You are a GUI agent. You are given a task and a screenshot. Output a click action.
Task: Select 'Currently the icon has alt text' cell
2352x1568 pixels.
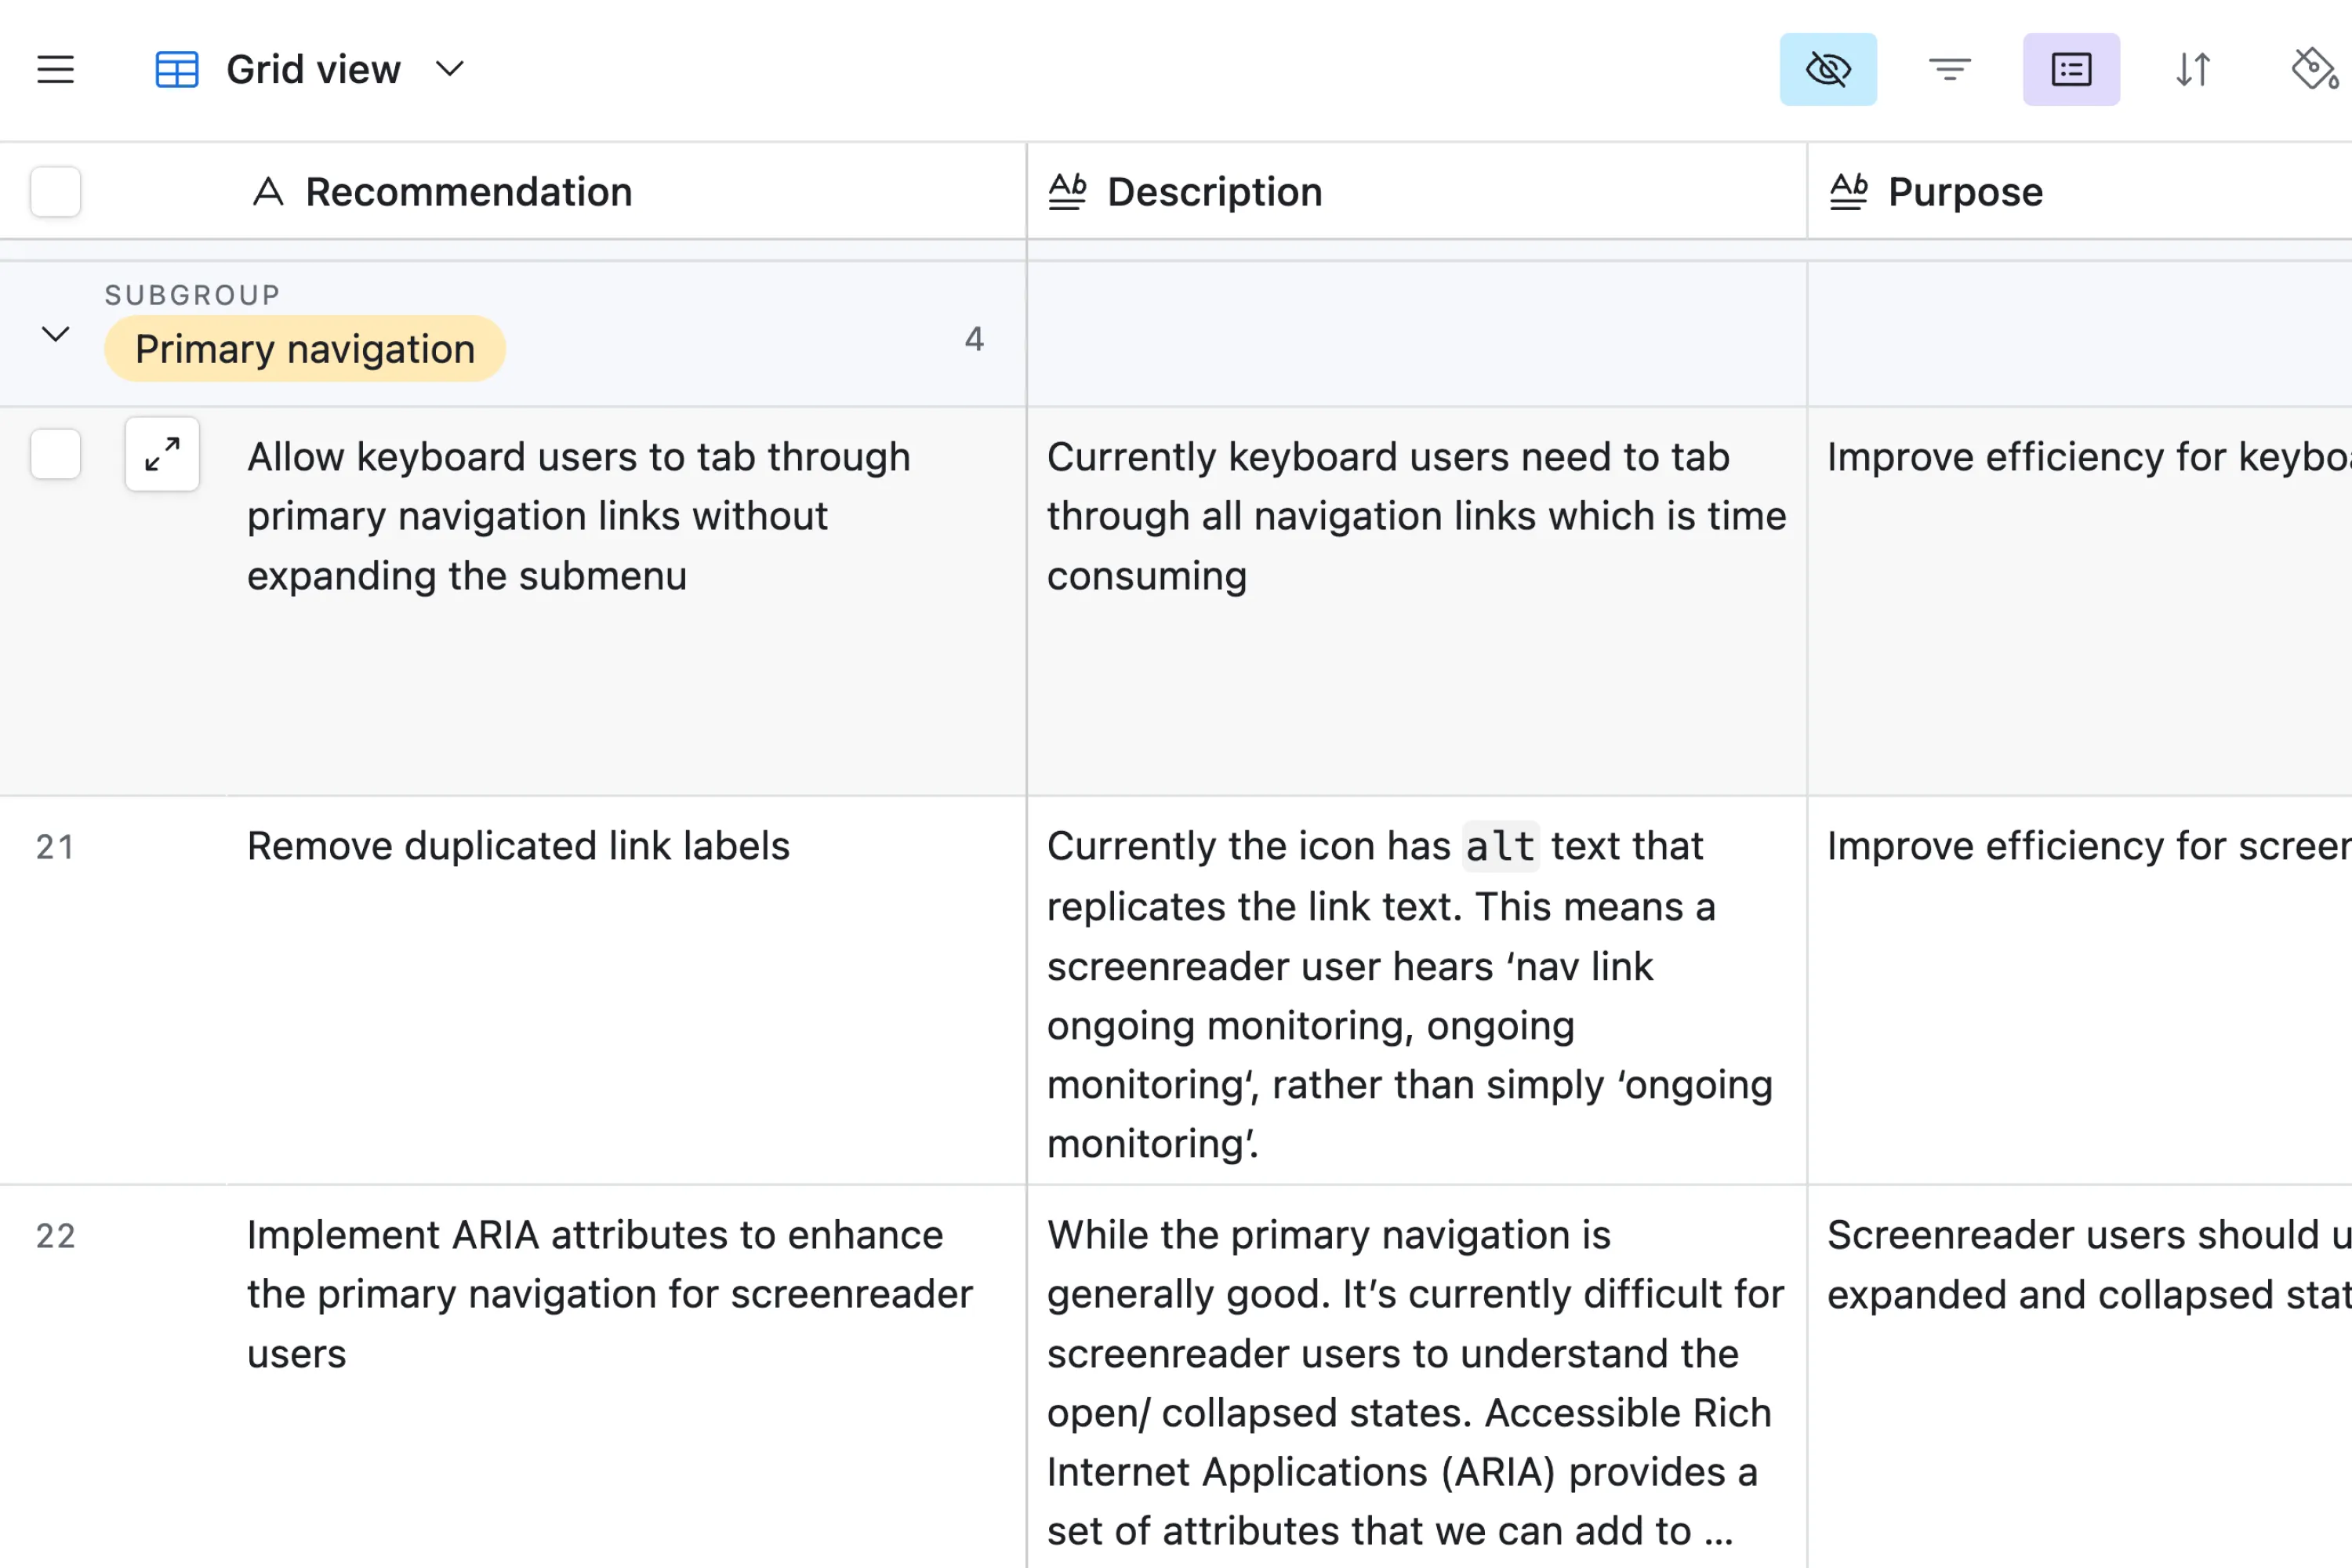1417,990
